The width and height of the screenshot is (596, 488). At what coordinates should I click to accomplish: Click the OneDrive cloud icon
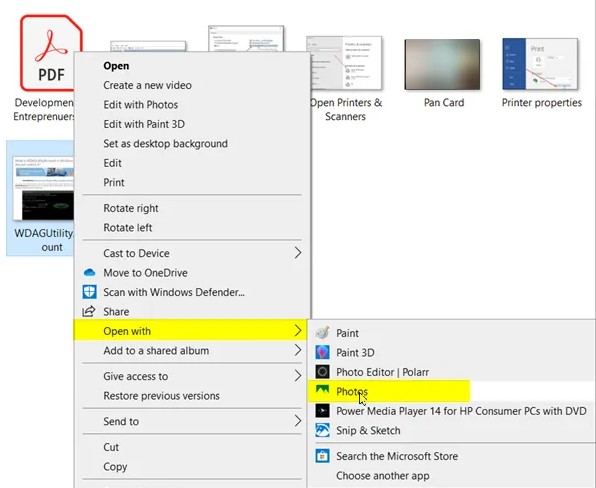89,273
